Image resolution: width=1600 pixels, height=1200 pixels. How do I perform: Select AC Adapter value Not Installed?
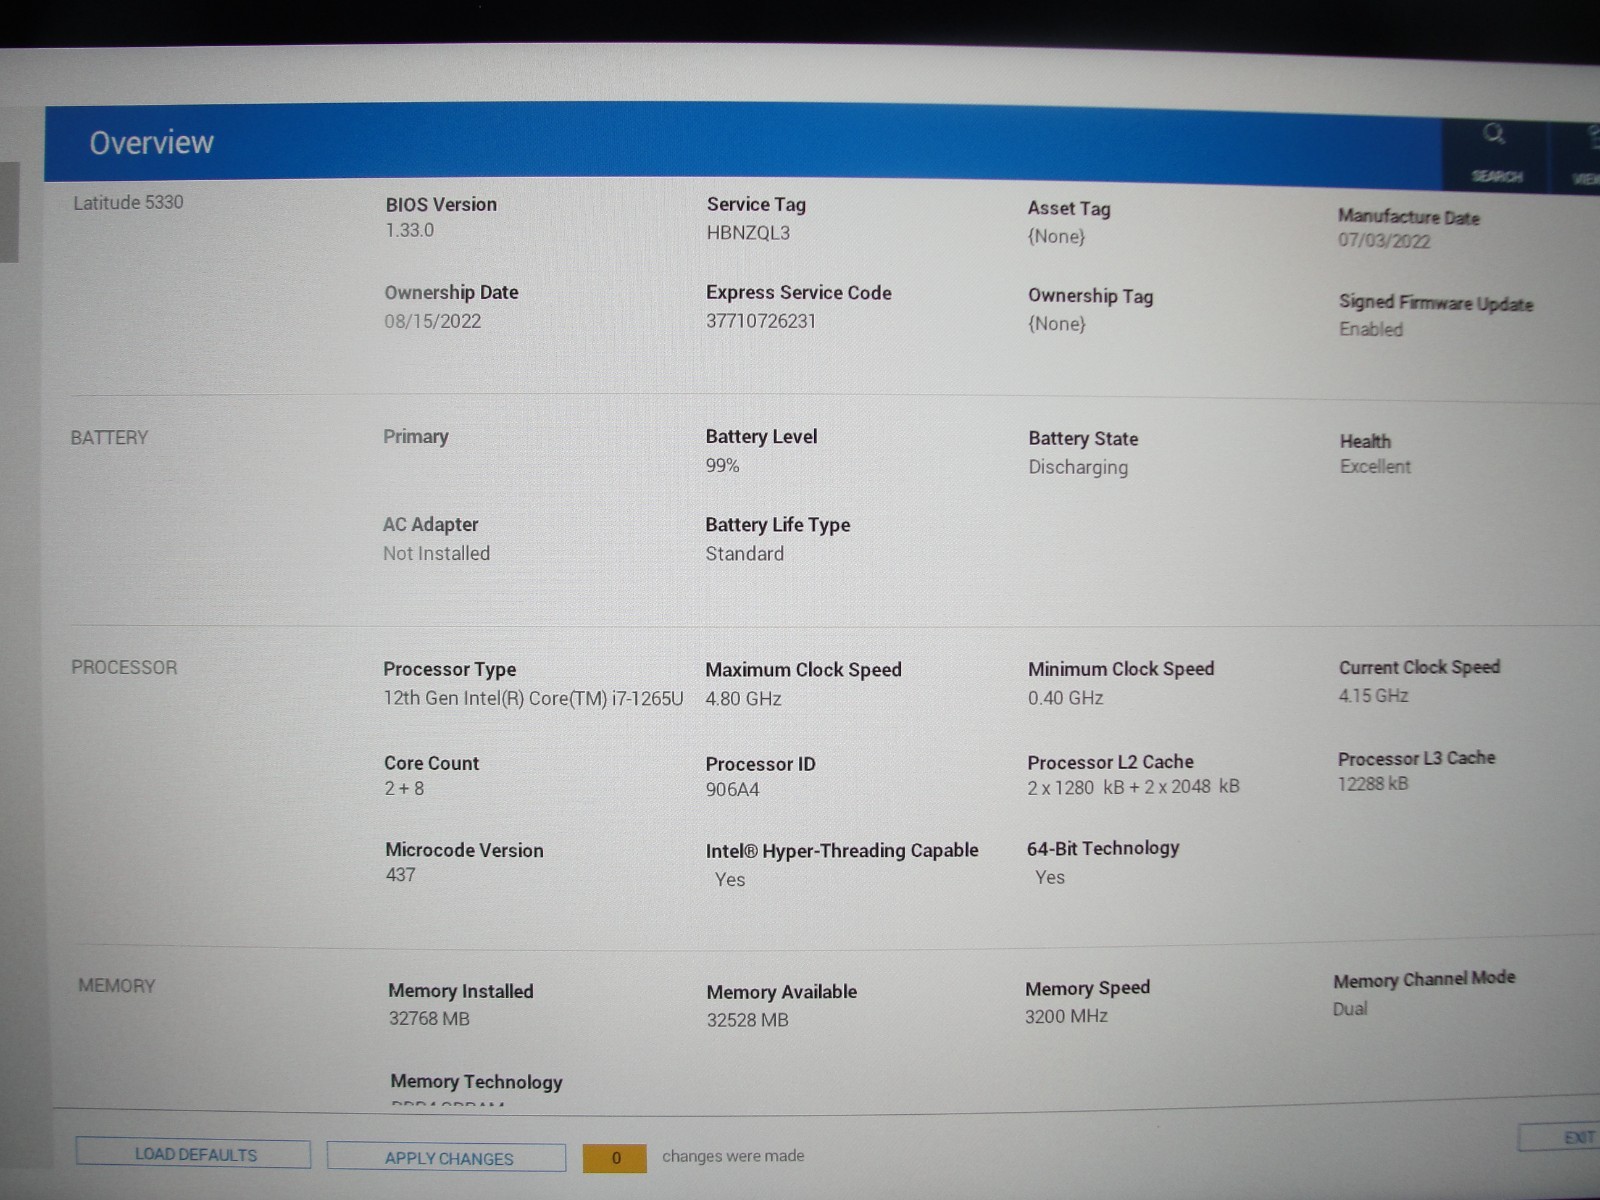(x=436, y=554)
